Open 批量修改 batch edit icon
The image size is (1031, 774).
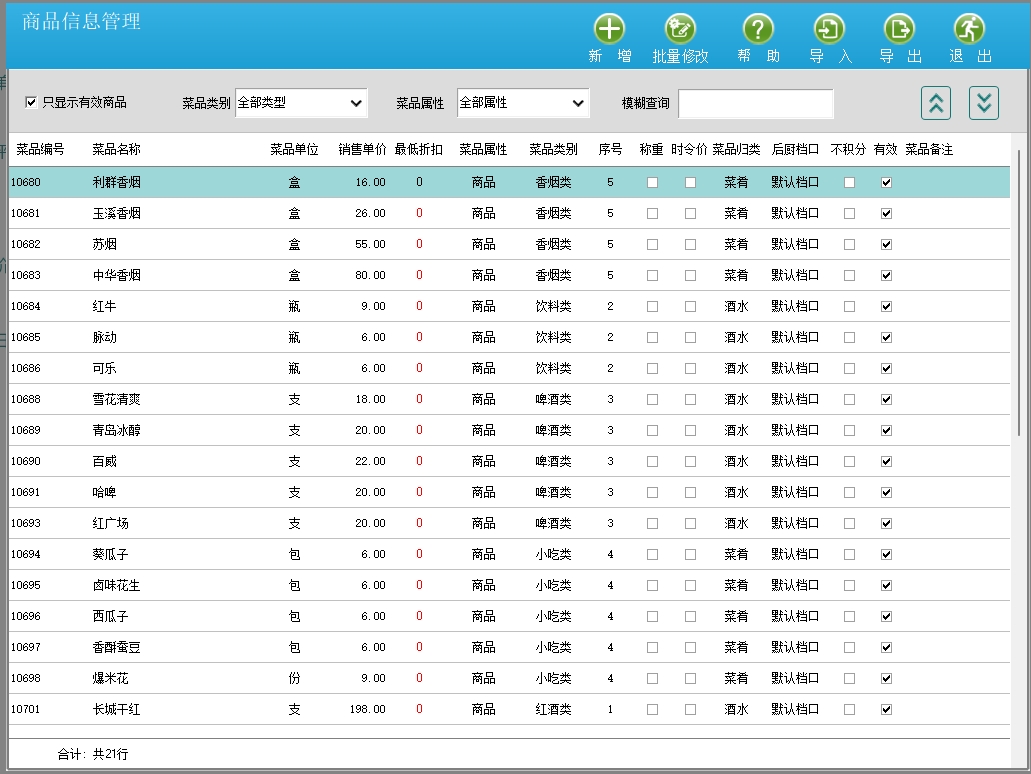coord(680,29)
